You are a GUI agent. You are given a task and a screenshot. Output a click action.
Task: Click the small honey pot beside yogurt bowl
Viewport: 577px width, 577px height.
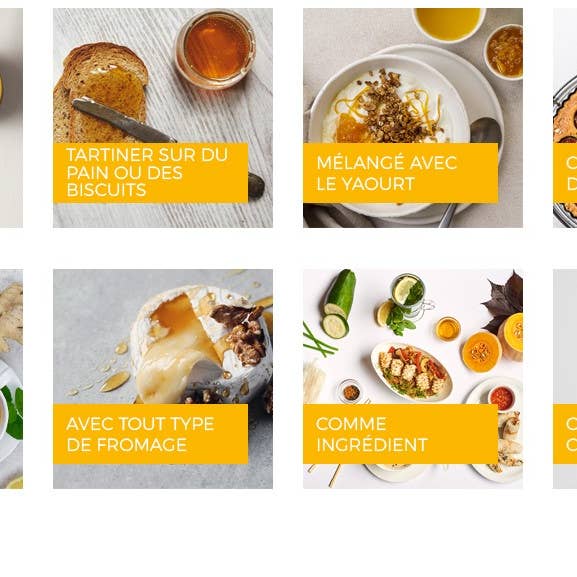click(504, 52)
